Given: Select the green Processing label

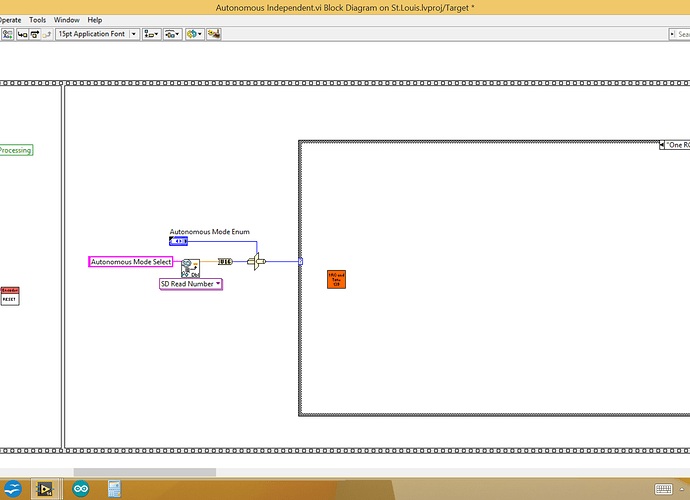Looking at the screenshot, I should click(x=16, y=150).
